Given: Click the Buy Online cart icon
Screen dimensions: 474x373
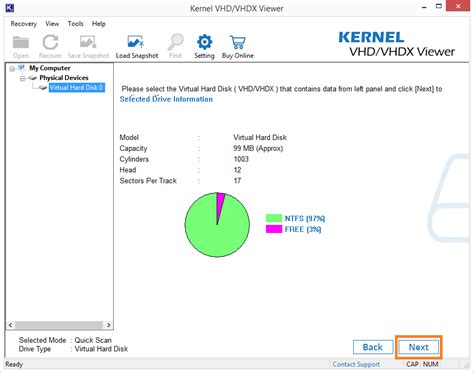Looking at the screenshot, I should coord(238,42).
